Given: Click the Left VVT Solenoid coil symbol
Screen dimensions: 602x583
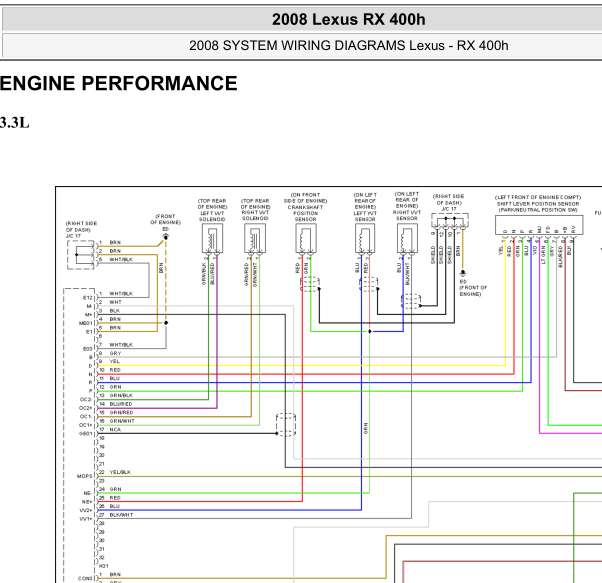Looking at the screenshot, I should click(212, 238).
